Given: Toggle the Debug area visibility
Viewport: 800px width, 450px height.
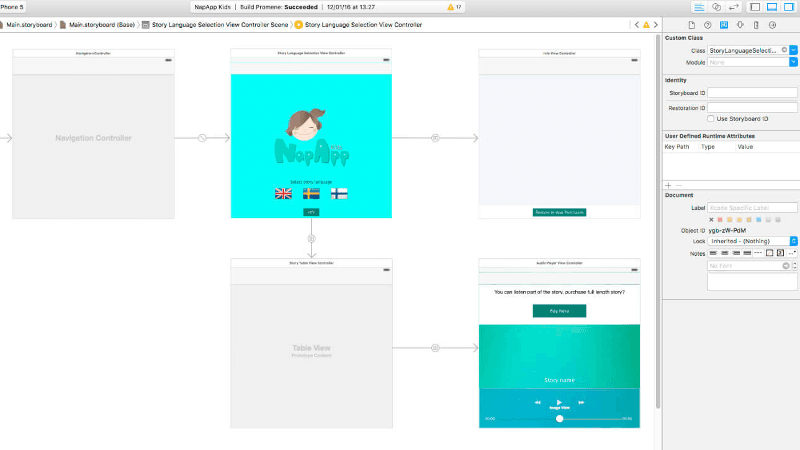Looking at the screenshot, I should (772, 7).
